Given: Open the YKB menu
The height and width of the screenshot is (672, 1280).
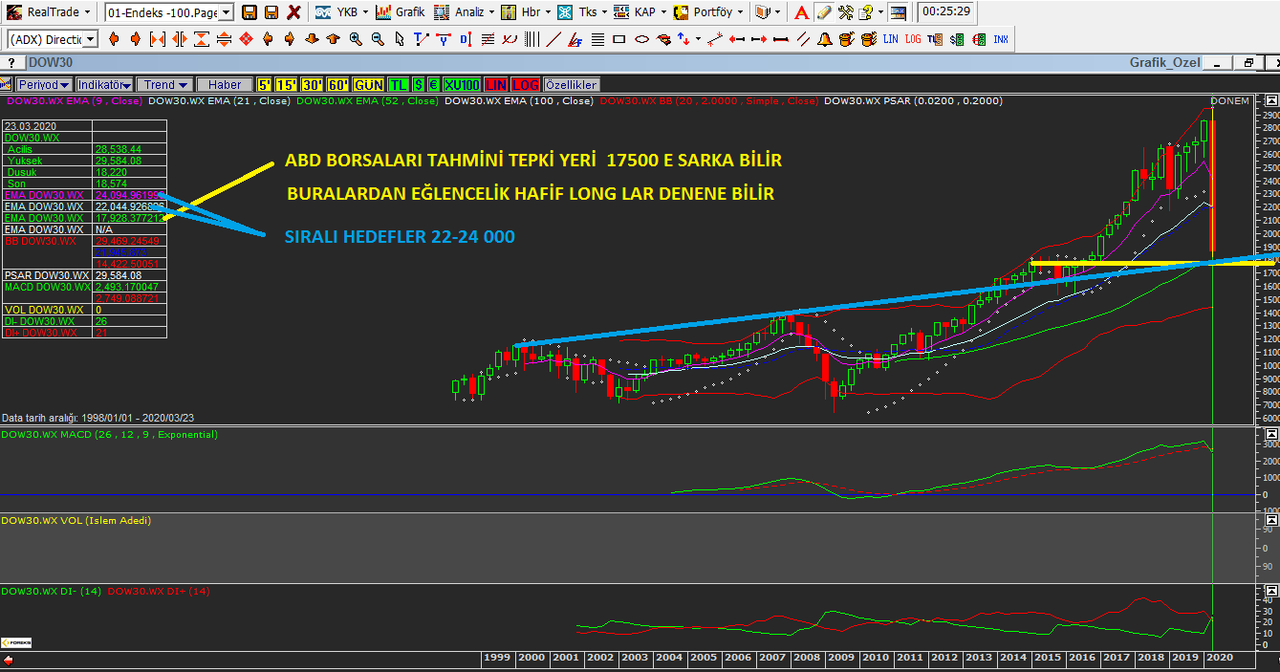Looking at the screenshot, I should [341, 12].
